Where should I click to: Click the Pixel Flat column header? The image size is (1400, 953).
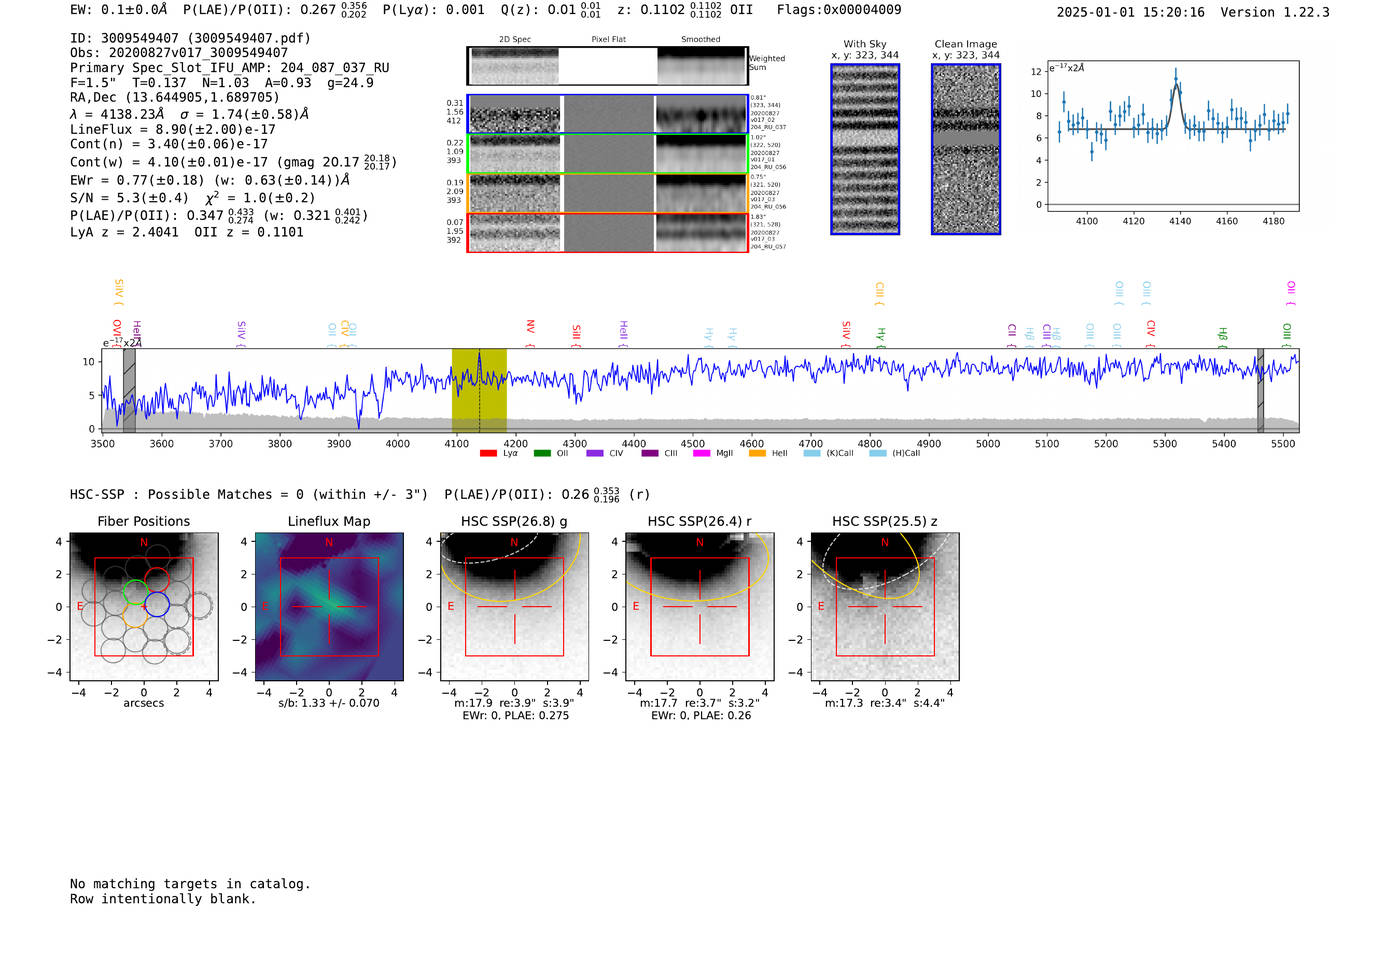pos(608,40)
